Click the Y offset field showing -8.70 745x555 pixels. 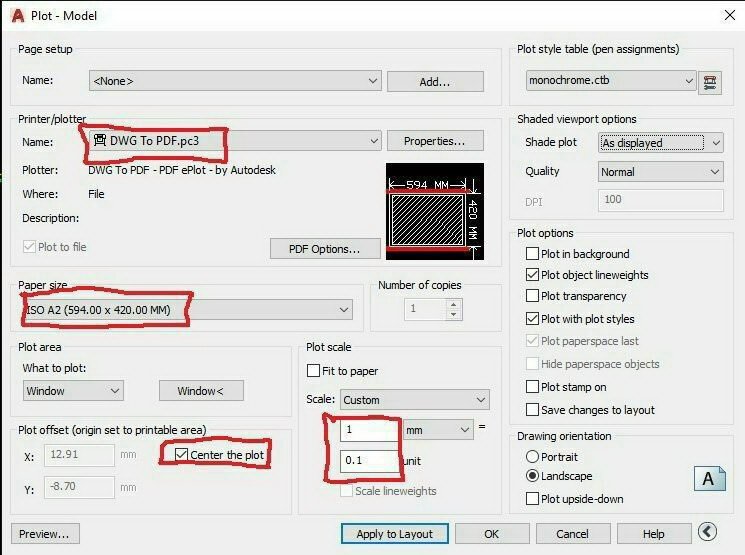pyautogui.click(x=79, y=487)
